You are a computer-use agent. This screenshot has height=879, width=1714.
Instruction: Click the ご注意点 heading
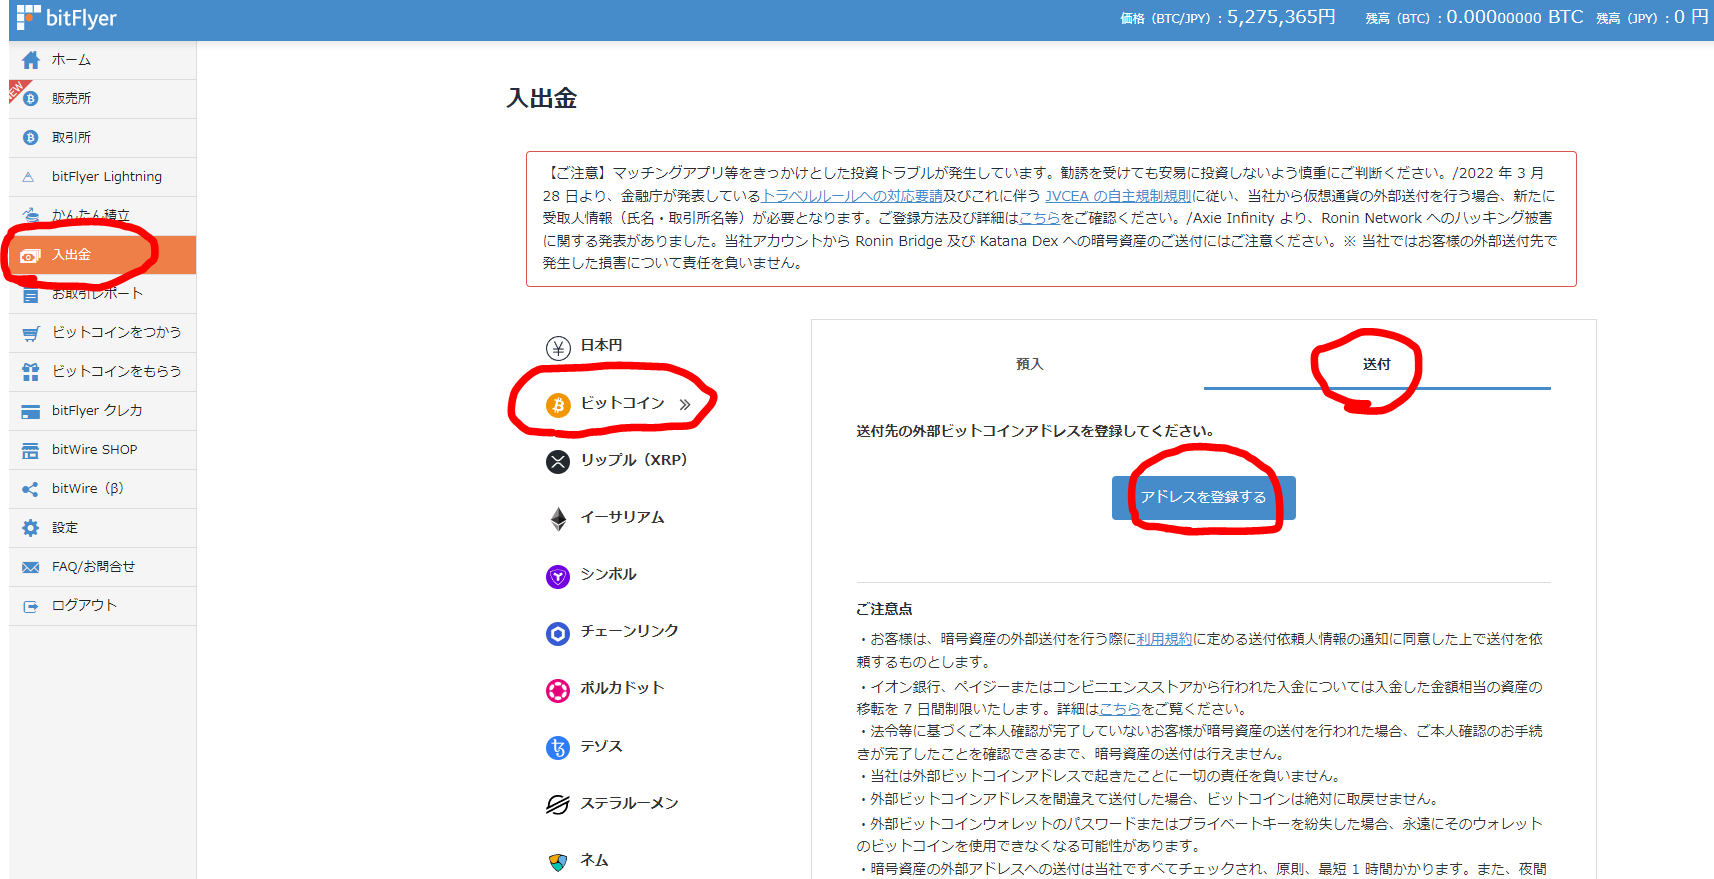pos(884,609)
